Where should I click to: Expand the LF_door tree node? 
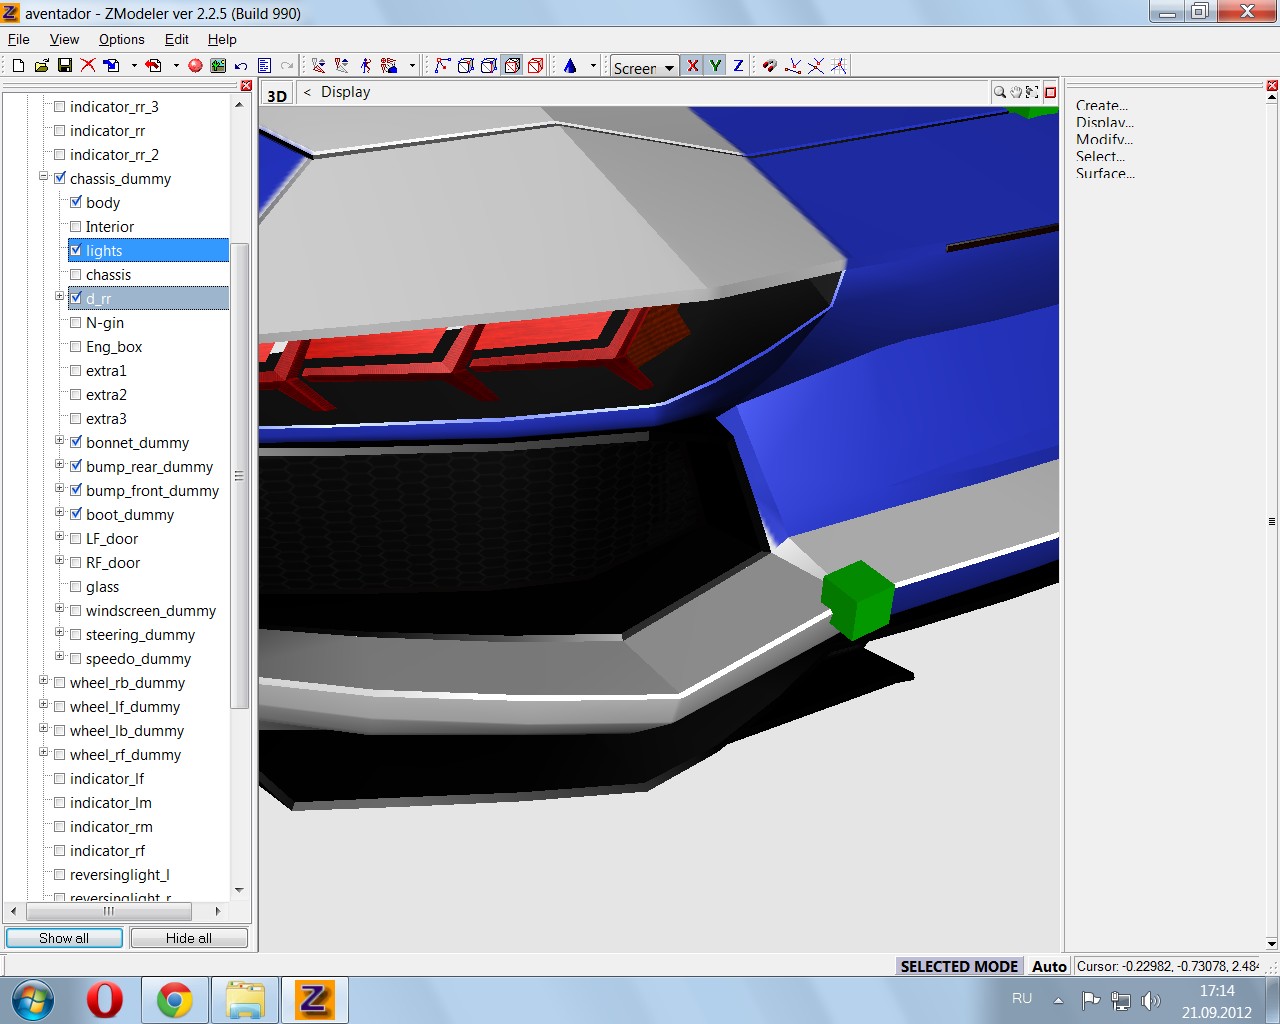[59, 536]
